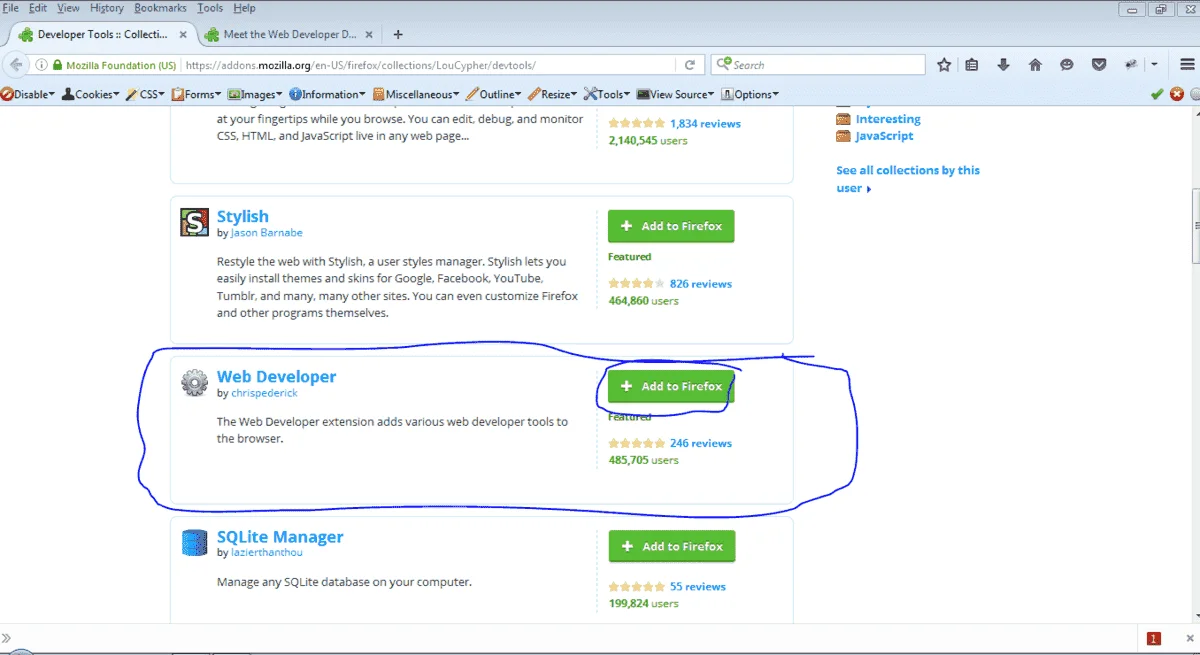1200x655 pixels.
Task: Open the Bookmarks menu
Action: (x=160, y=8)
